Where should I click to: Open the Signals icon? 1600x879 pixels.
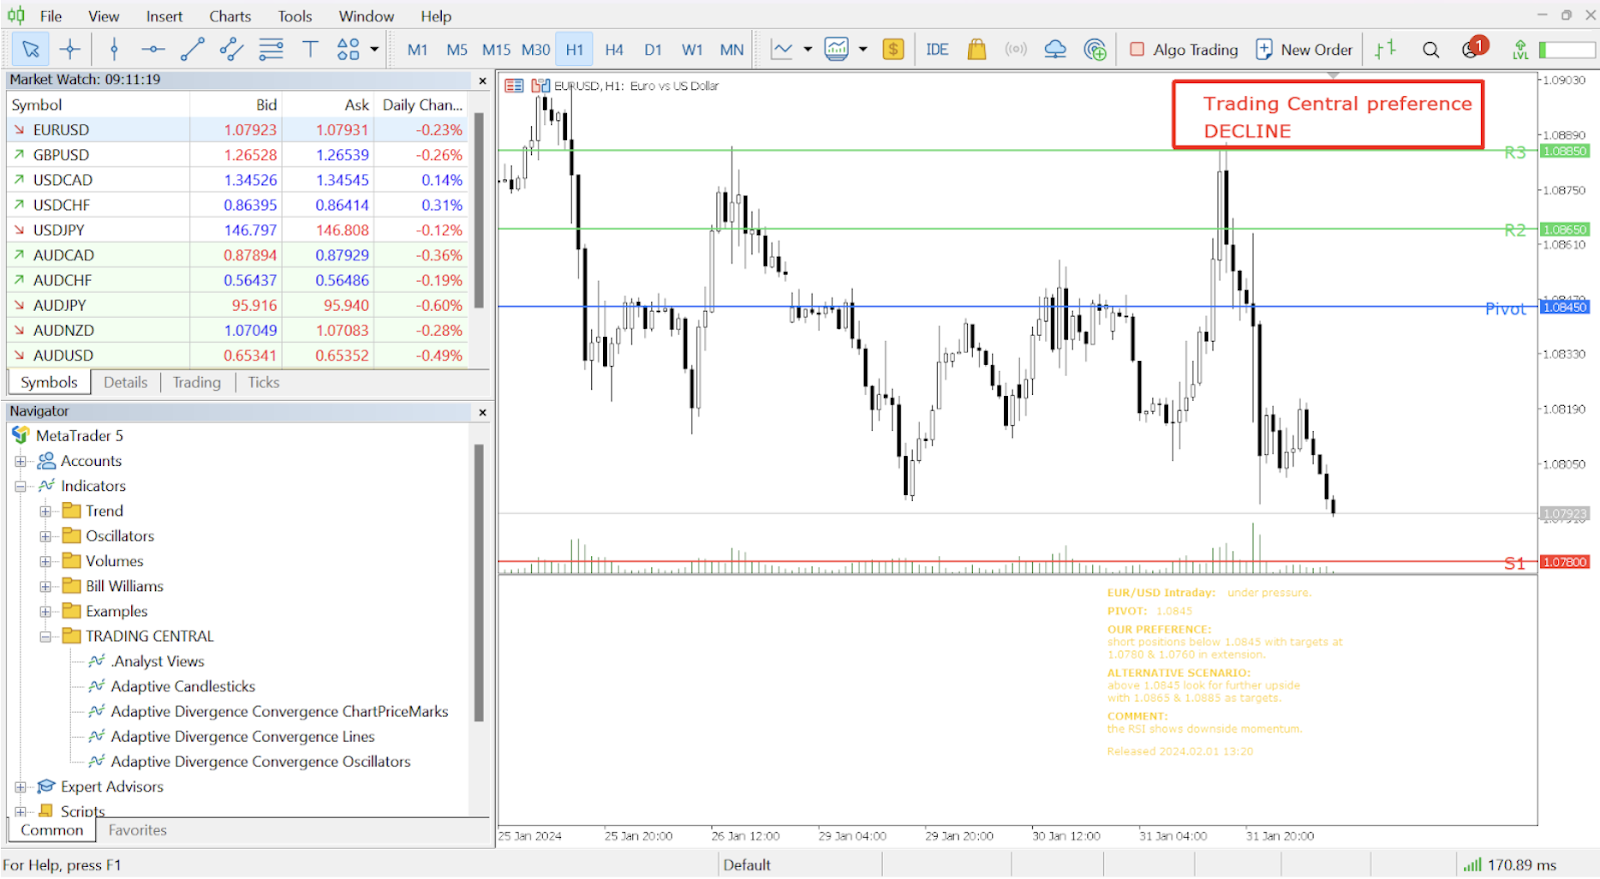(1016, 49)
